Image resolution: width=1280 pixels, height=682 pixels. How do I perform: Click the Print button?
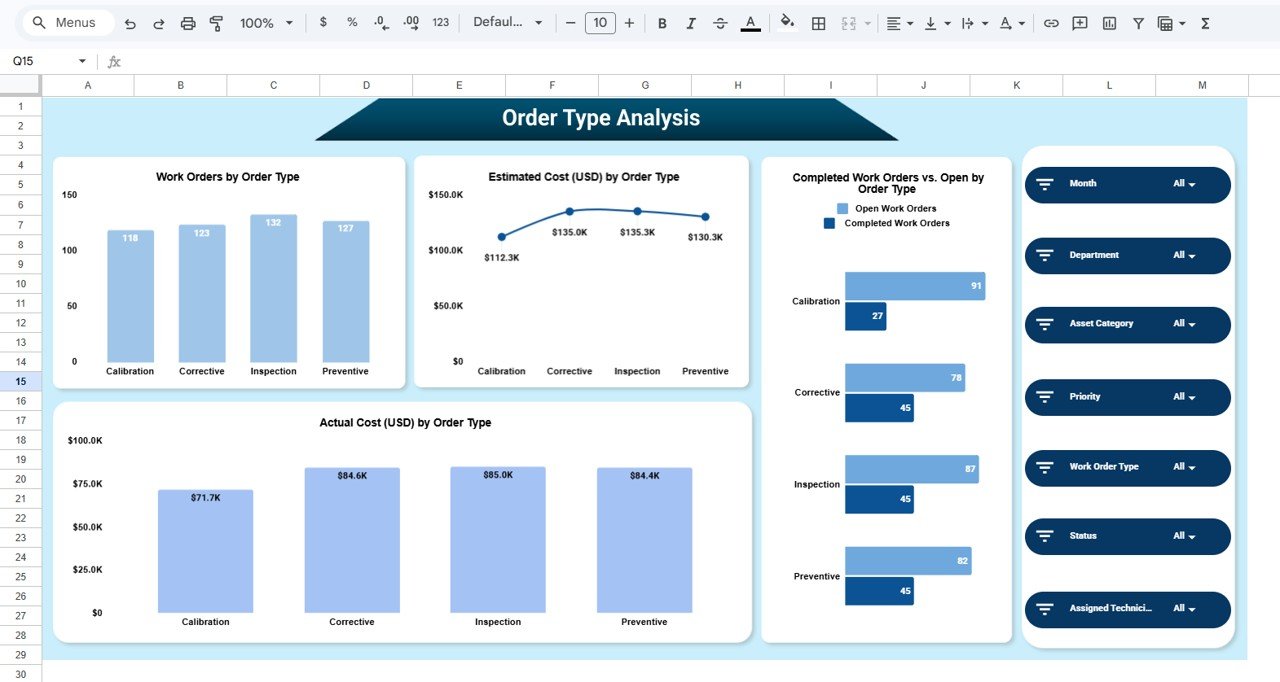click(188, 22)
